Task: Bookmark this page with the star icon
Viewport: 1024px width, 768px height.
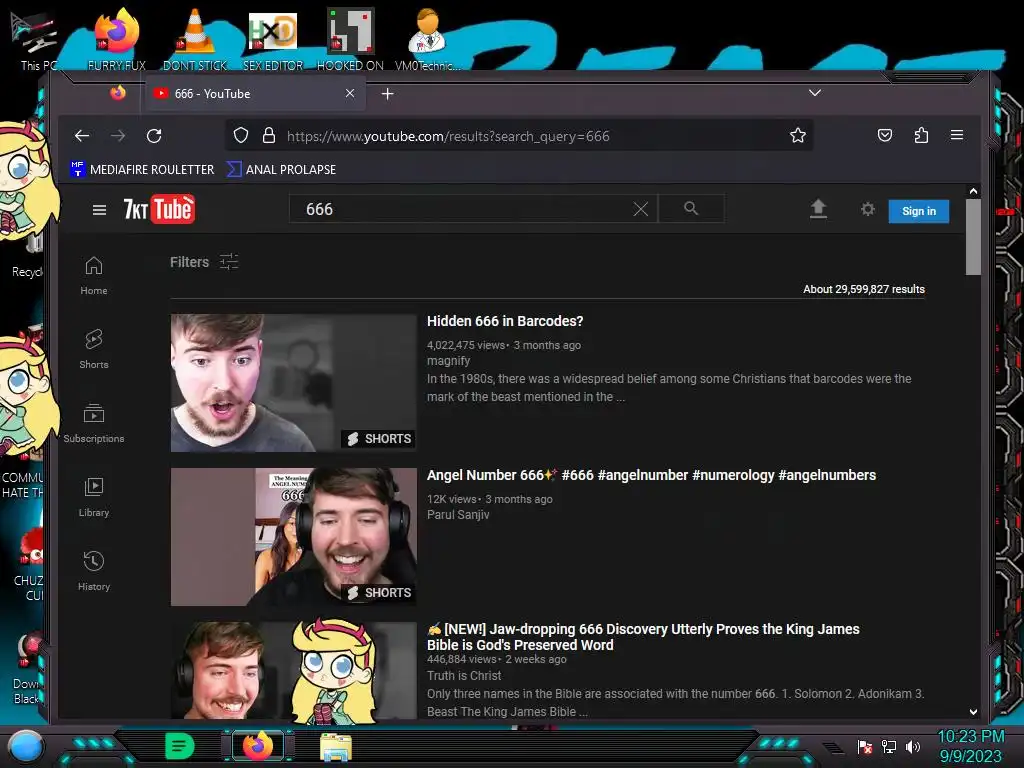Action: pyautogui.click(x=797, y=136)
